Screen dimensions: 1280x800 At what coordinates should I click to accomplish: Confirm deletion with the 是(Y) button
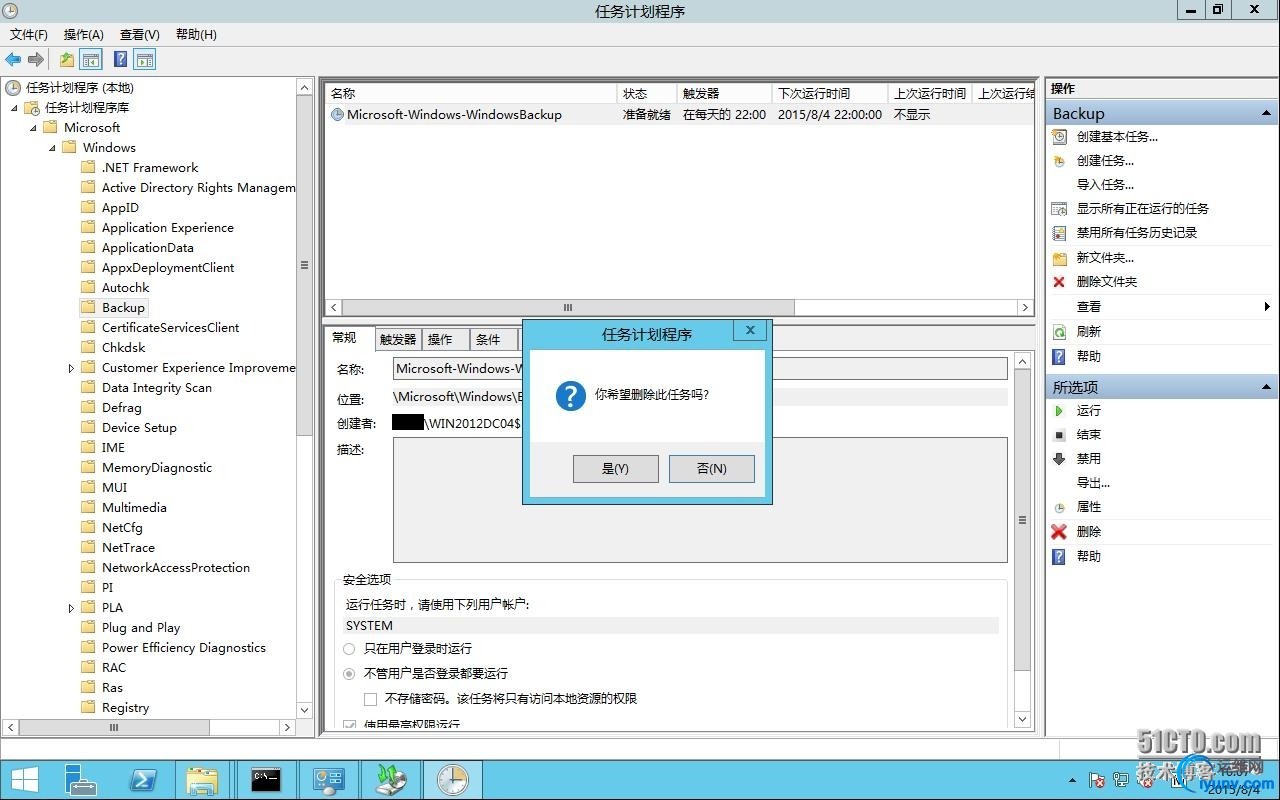[x=616, y=469]
